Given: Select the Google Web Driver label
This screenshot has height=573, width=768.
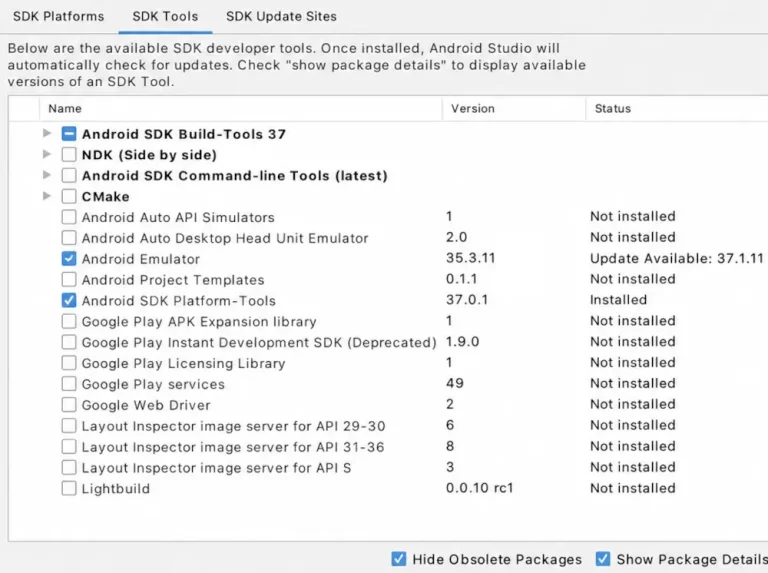Looking at the screenshot, I should pos(146,406).
